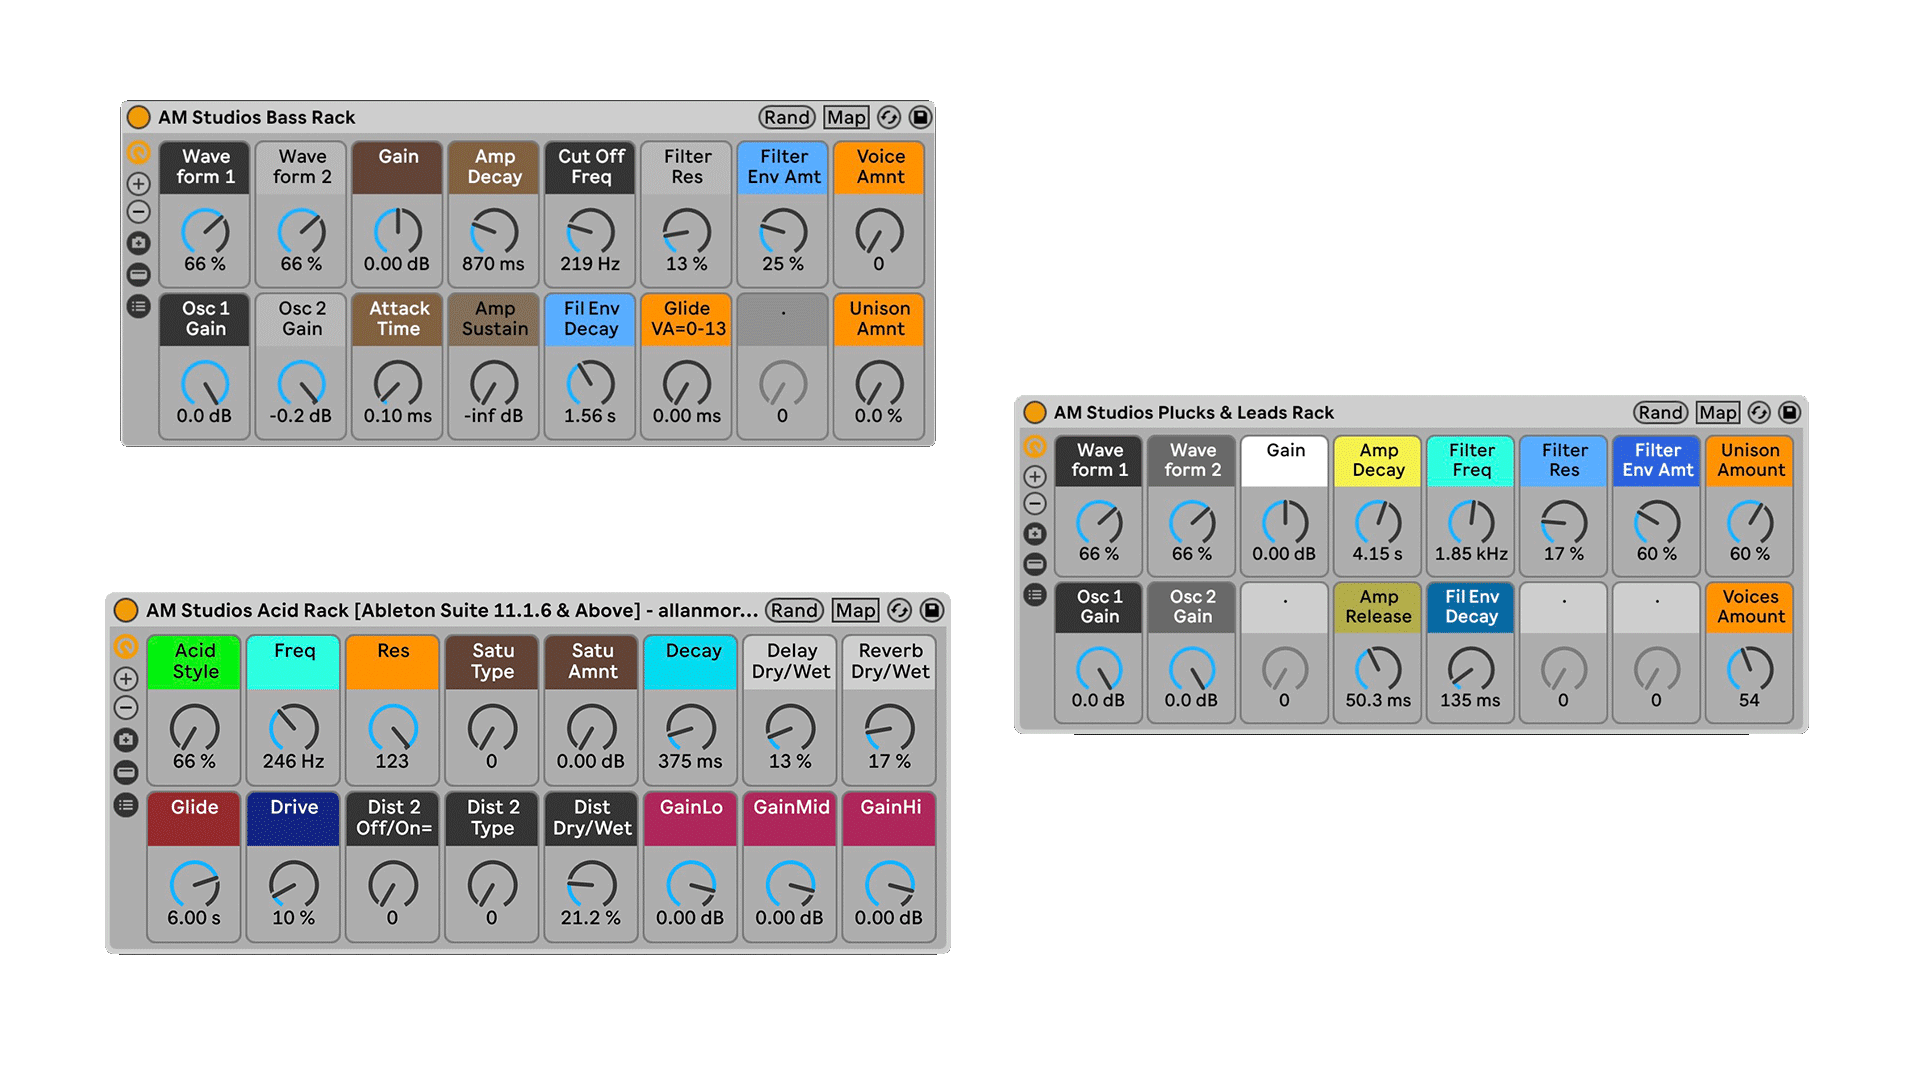Image resolution: width=1920 pixels, height=1080 pixels.
Task: Click Attack Time label in Bass Rack
Action: [x=398, y=319]
